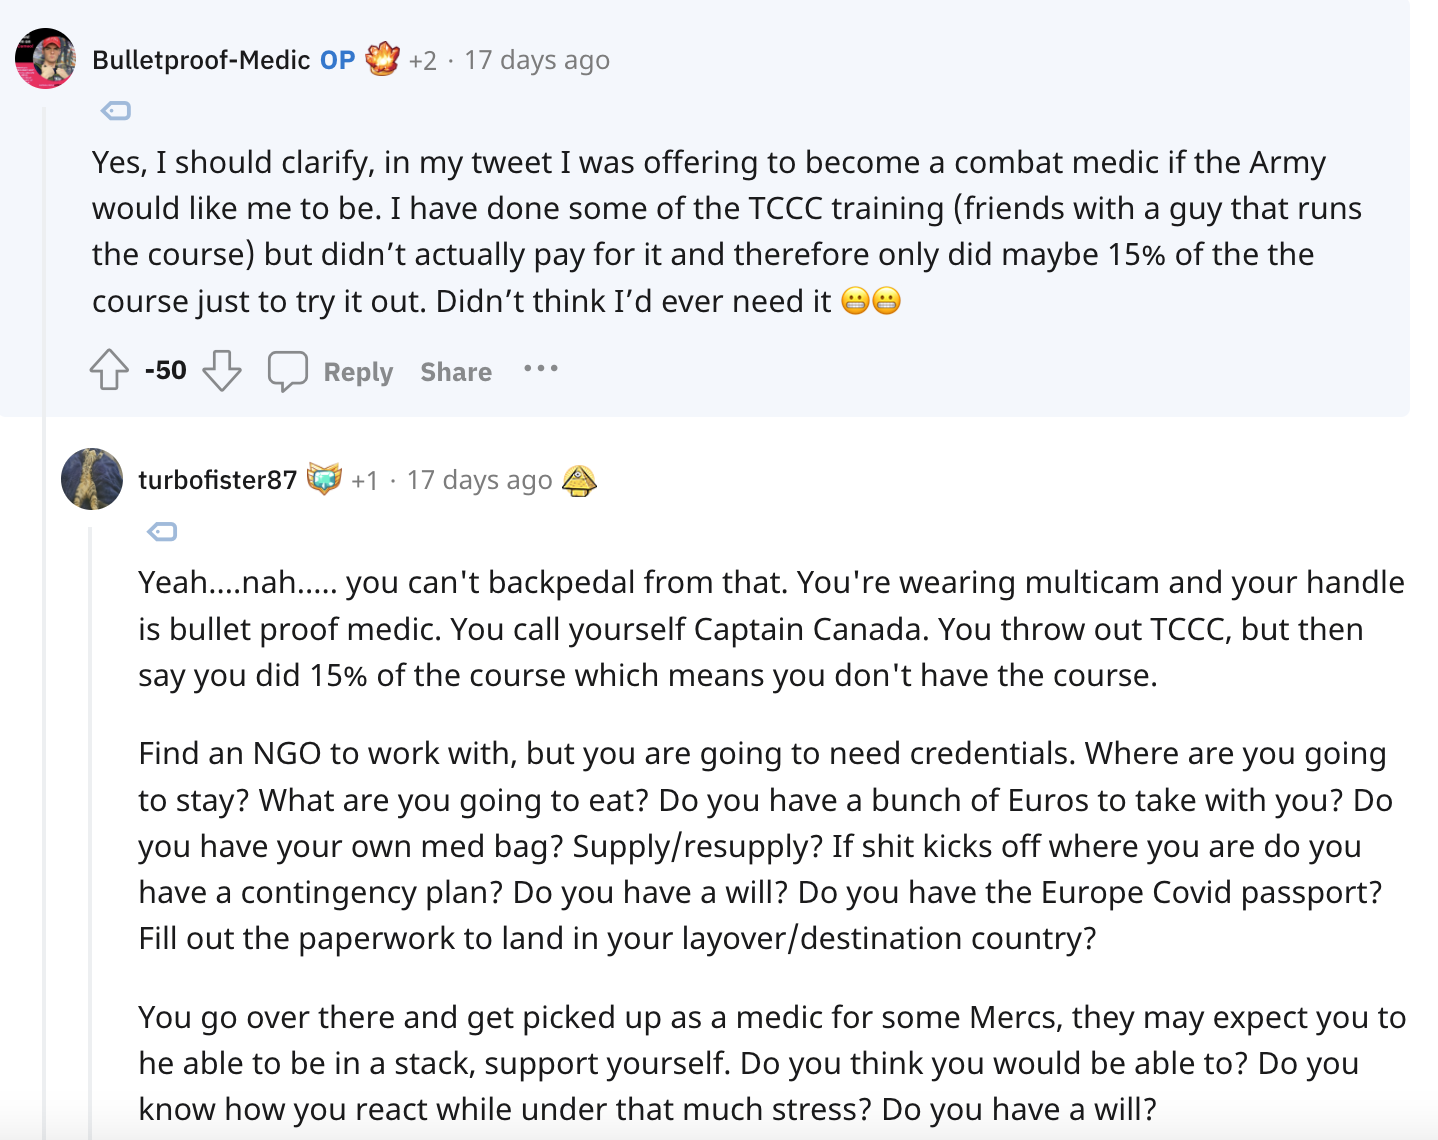
Task: Downvote Bulletproof-Medic's comment
Action: 222,370
